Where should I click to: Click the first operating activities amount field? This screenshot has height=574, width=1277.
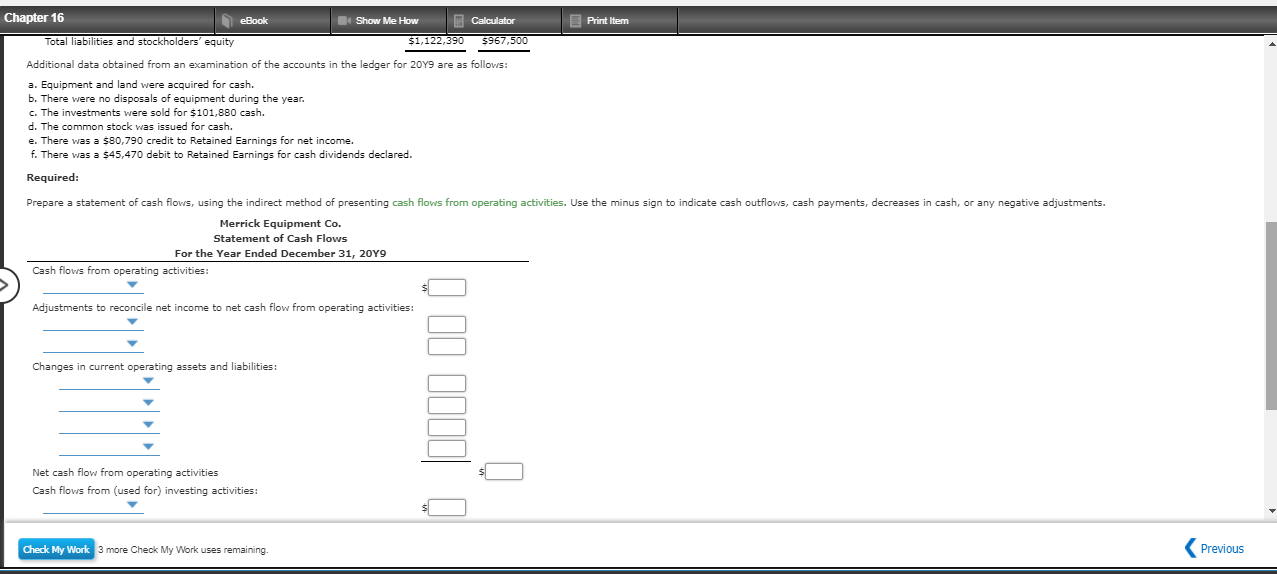point(448,288)
